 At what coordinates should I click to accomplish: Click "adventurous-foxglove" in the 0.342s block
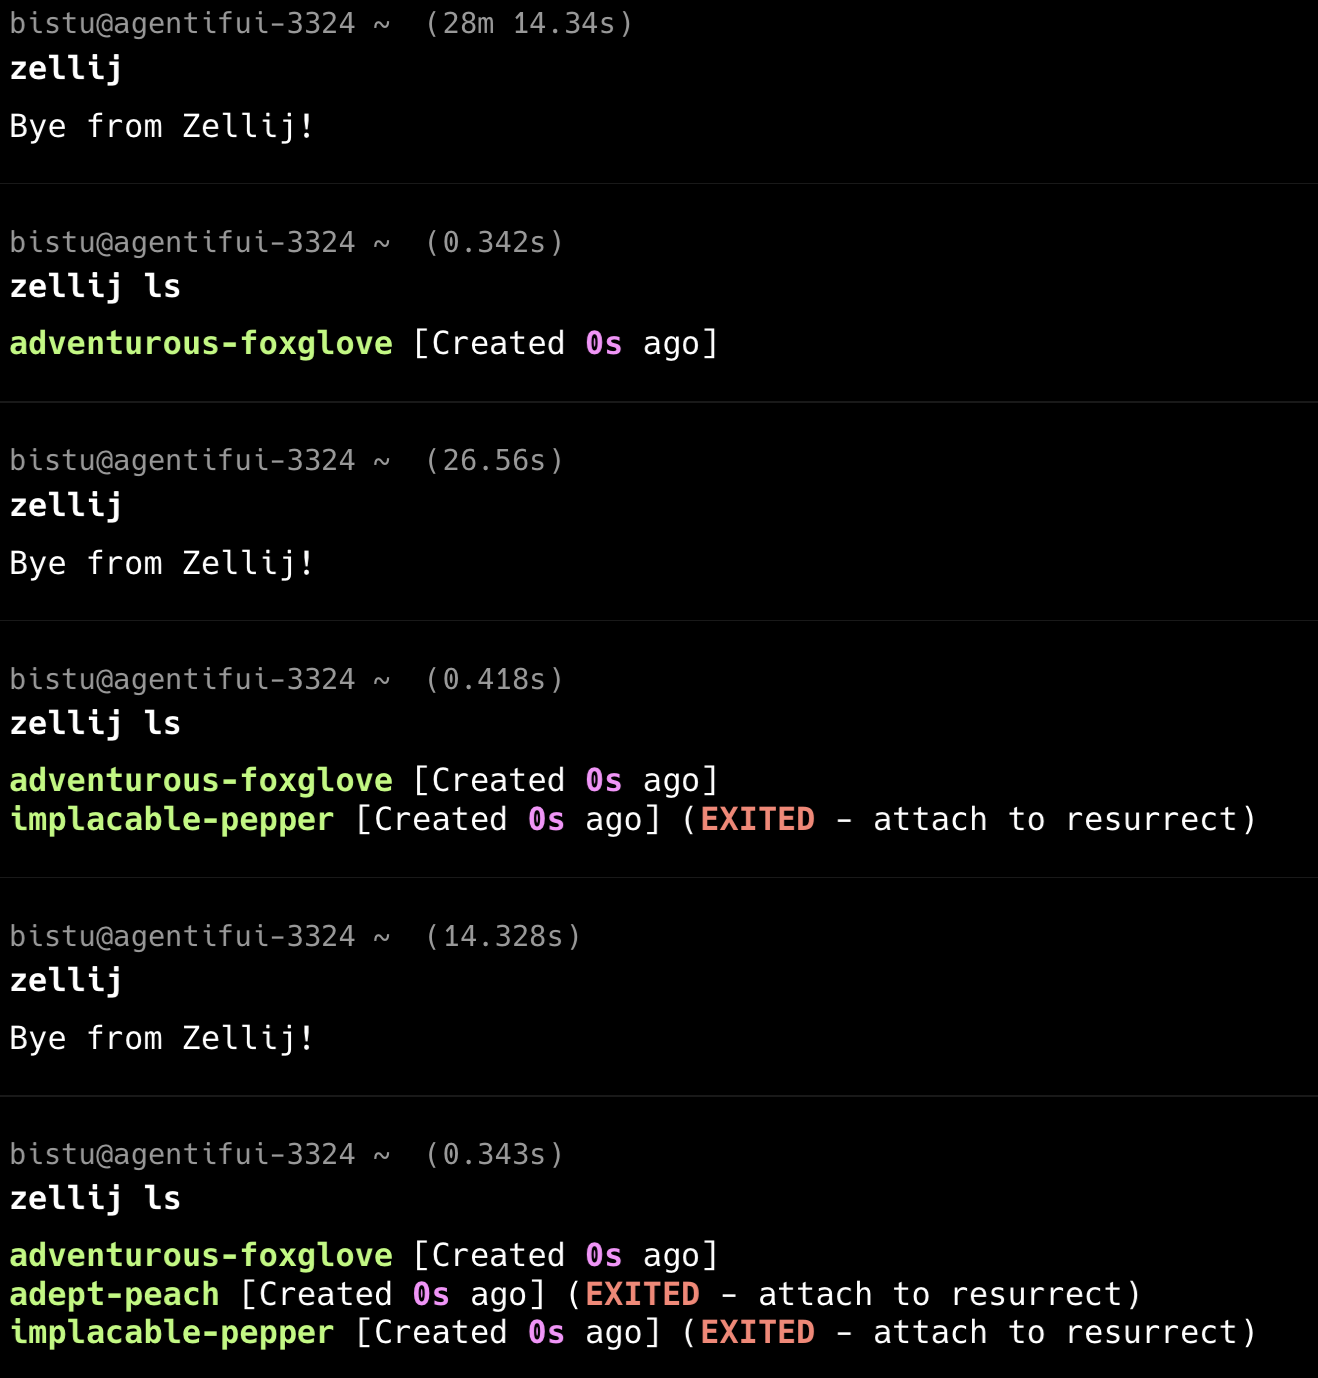201,343
